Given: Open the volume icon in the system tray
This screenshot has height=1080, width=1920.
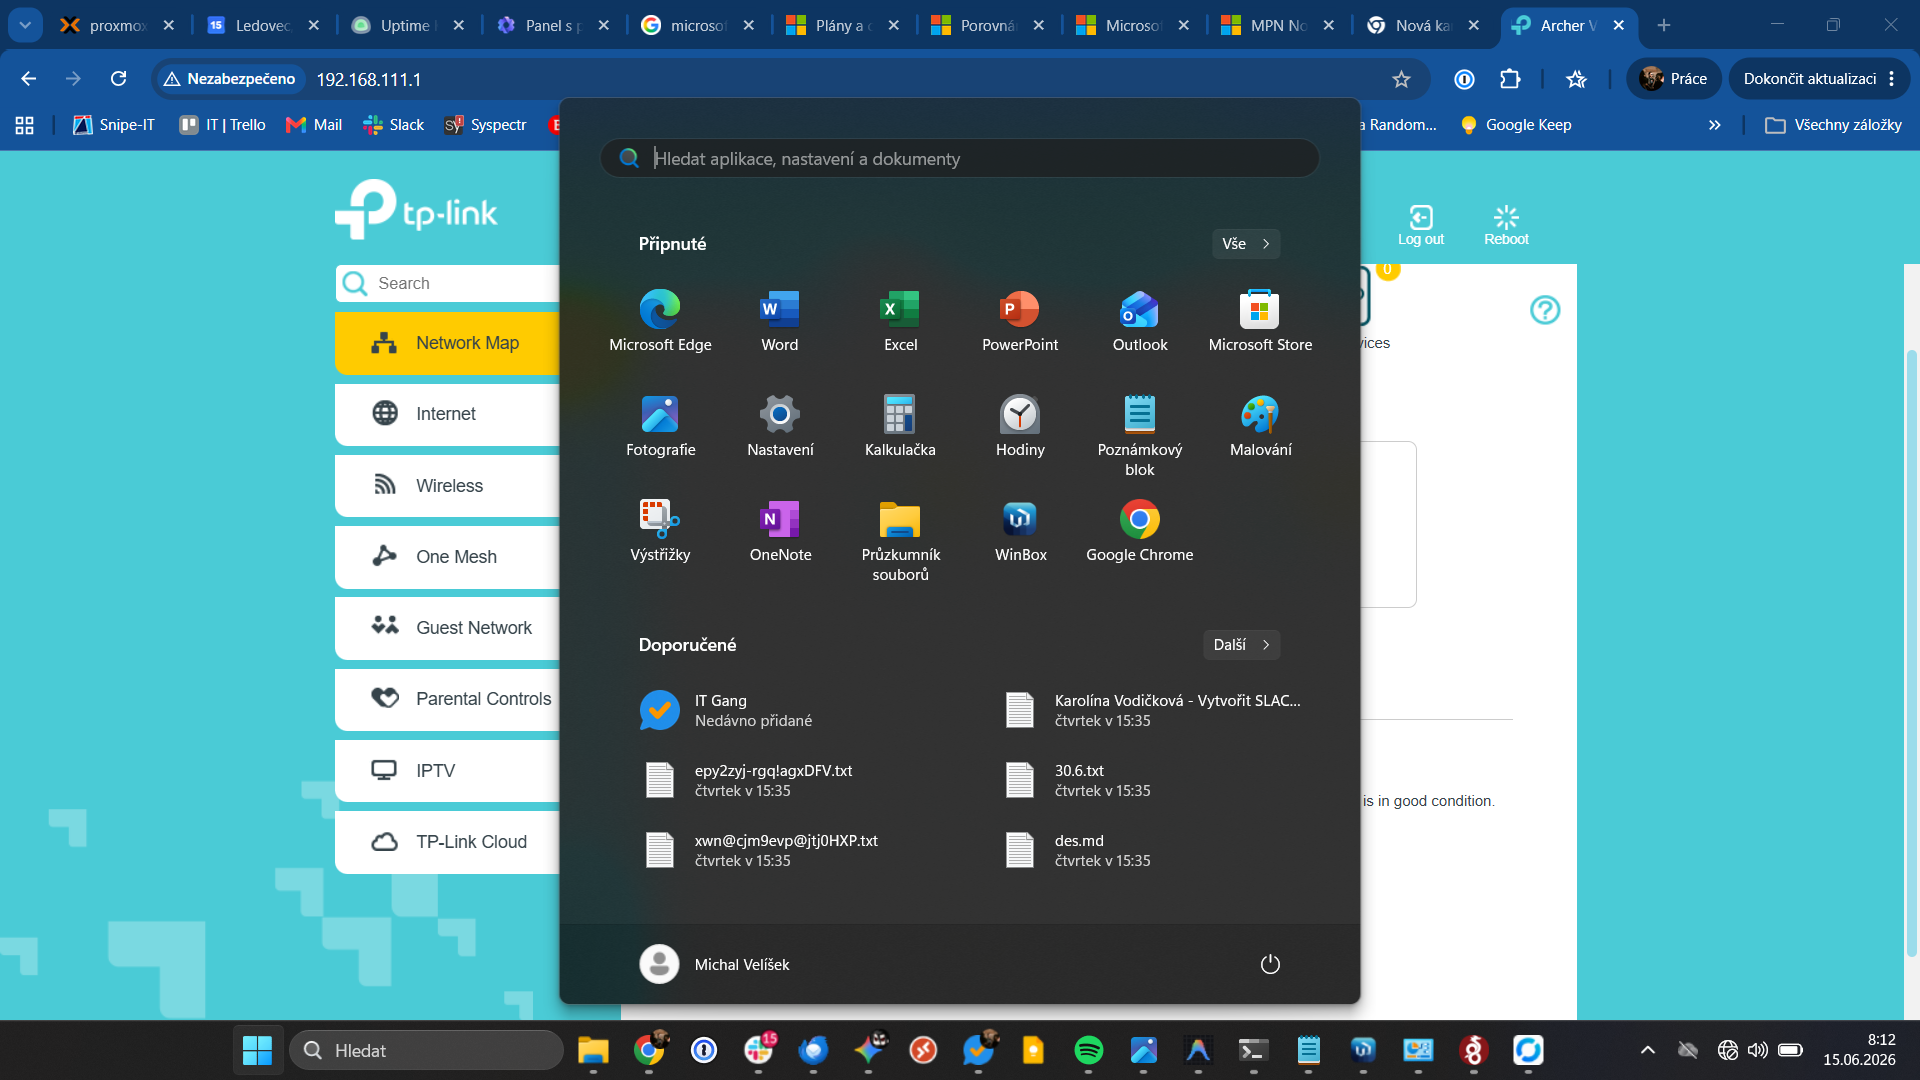Looking at the screenshot, I should (1757, 1050).
